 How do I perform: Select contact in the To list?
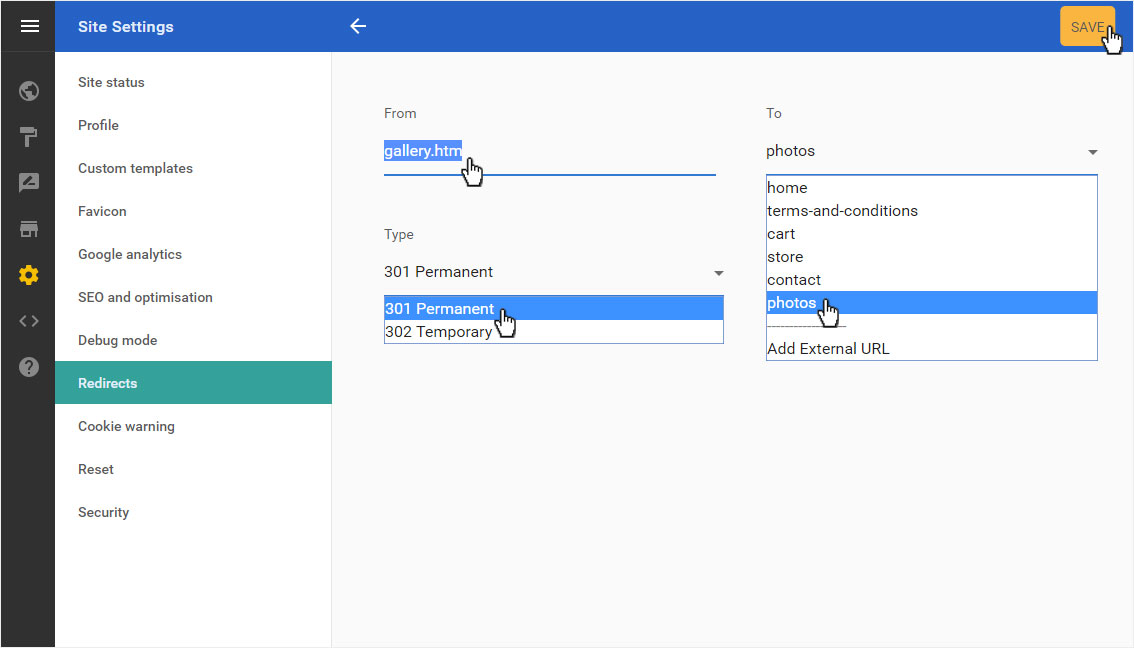point(932,280)
